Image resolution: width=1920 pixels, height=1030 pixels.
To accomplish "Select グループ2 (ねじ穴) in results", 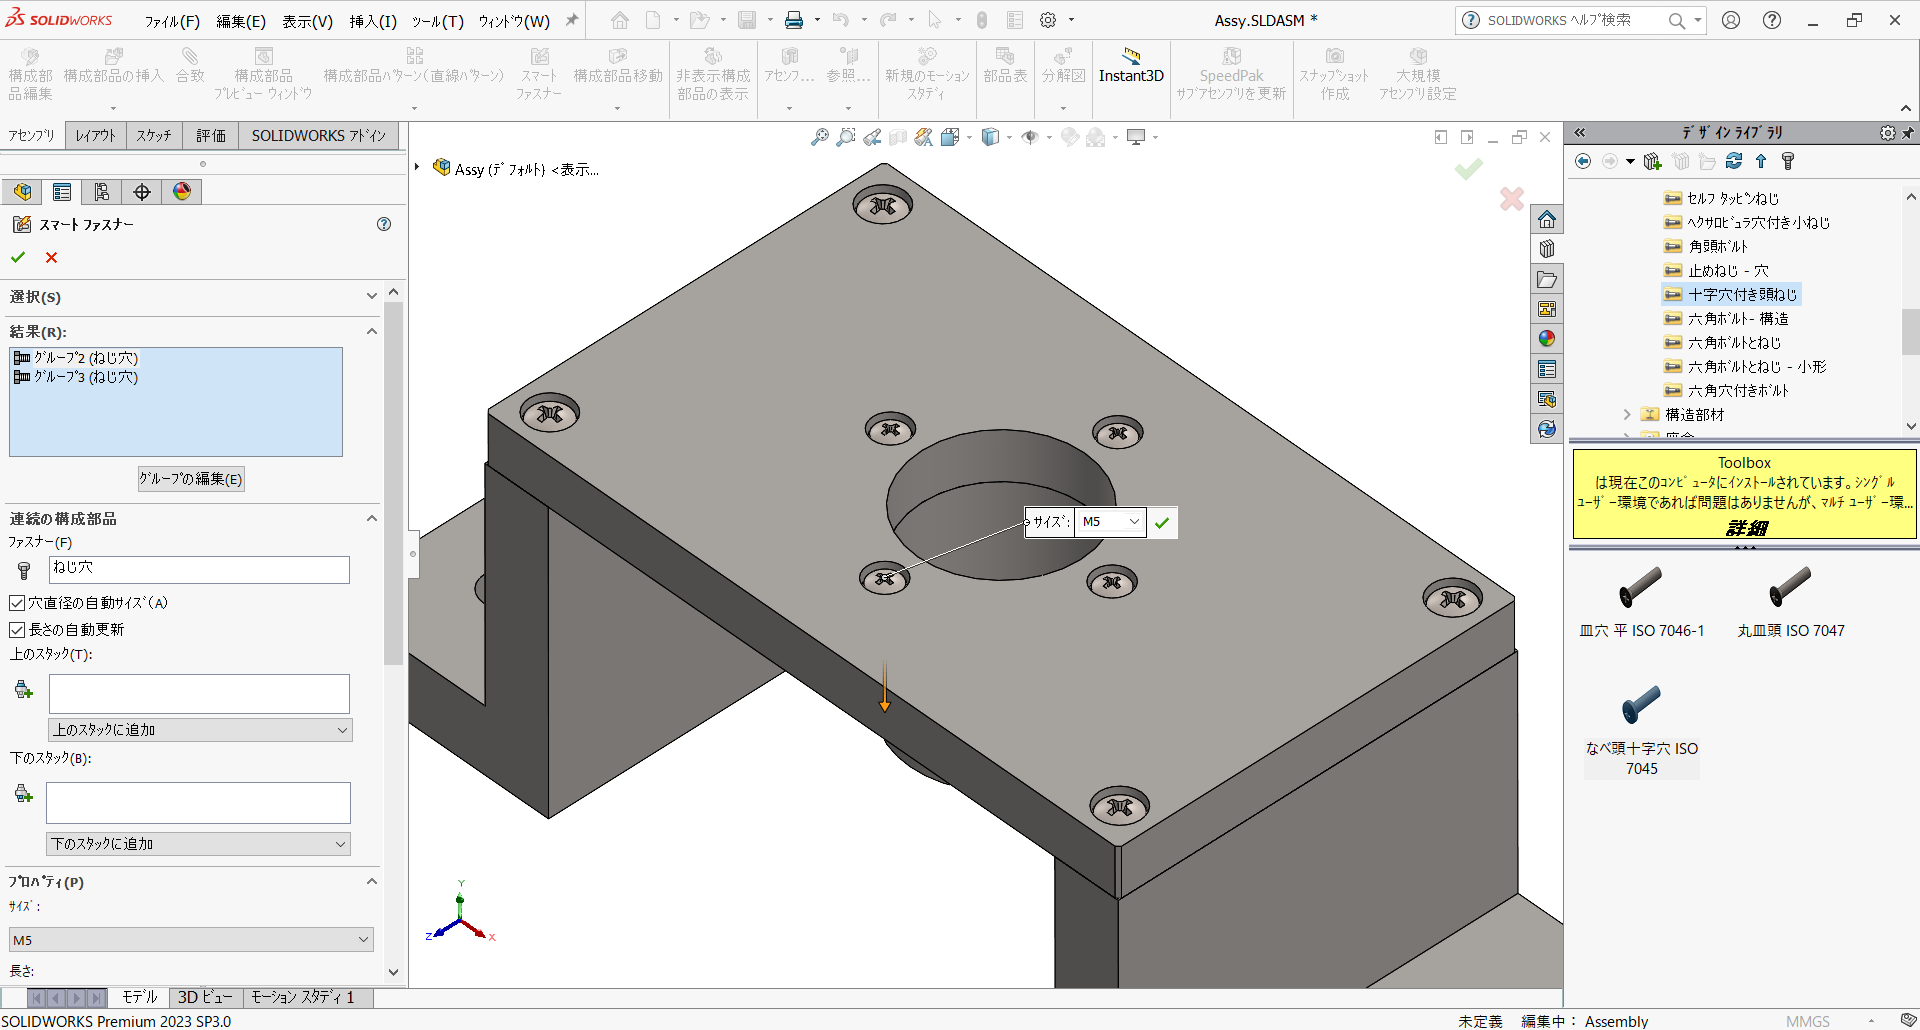I will 76,358.
